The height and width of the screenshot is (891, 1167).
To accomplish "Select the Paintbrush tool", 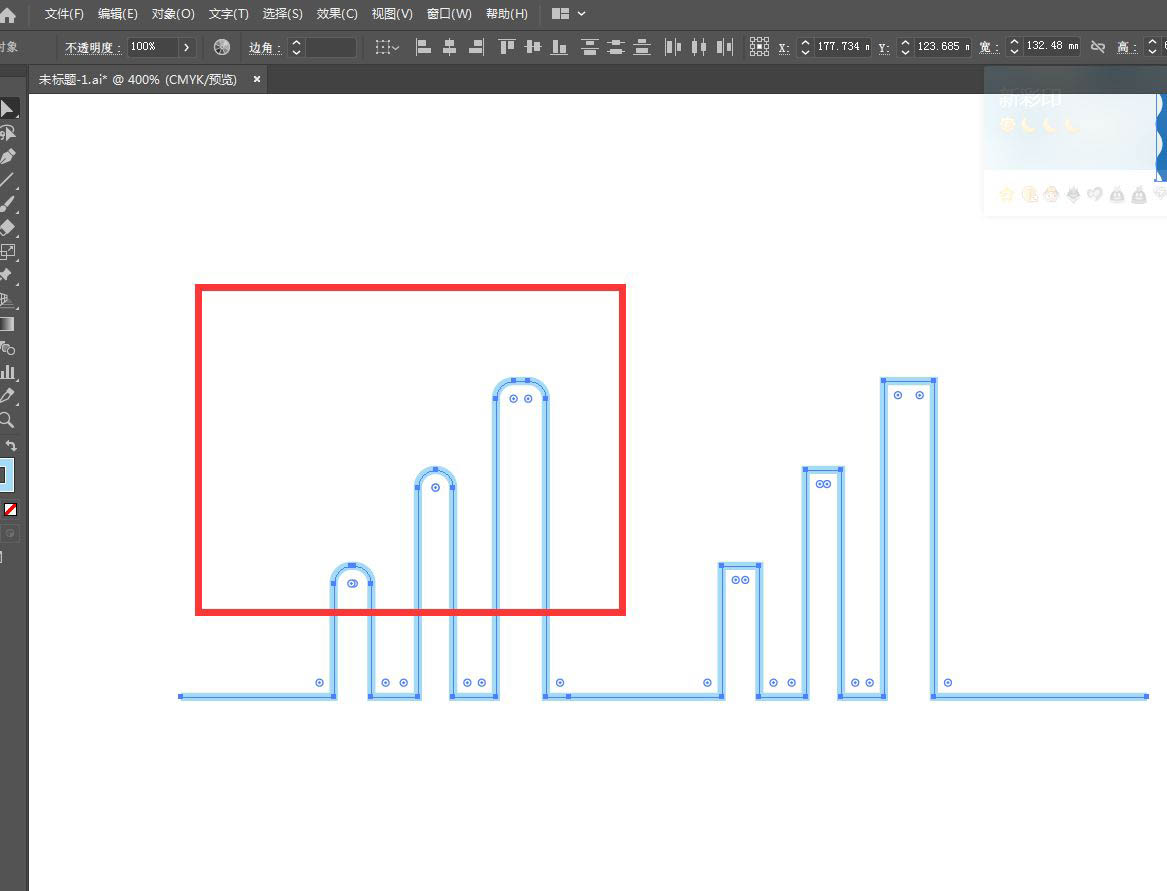I will (7, 204).
